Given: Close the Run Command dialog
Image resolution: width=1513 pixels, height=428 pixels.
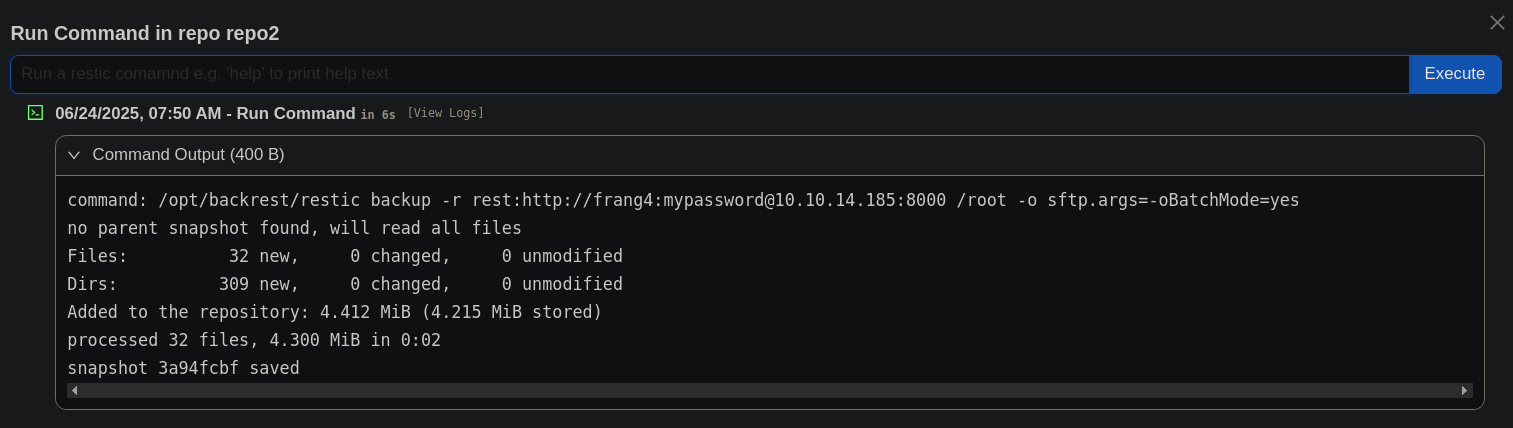Looking at the screenshot, I should pos(1497,22).
